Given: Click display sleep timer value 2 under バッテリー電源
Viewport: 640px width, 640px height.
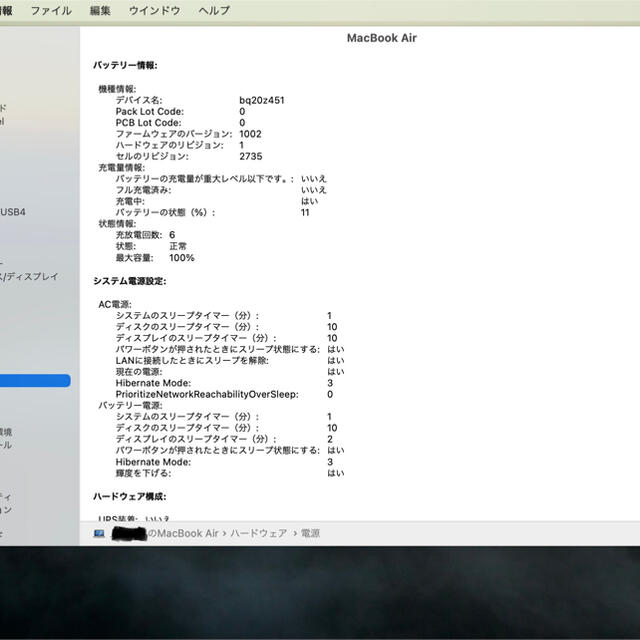Looking at the screenshot, I should 330,439.
